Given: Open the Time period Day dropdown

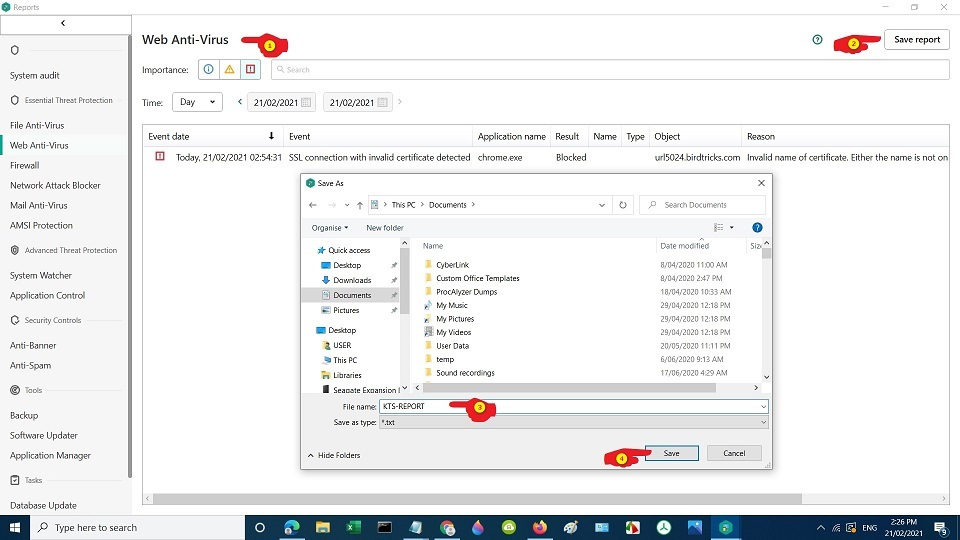Looking at the screenshot, I should click(197, 102).
